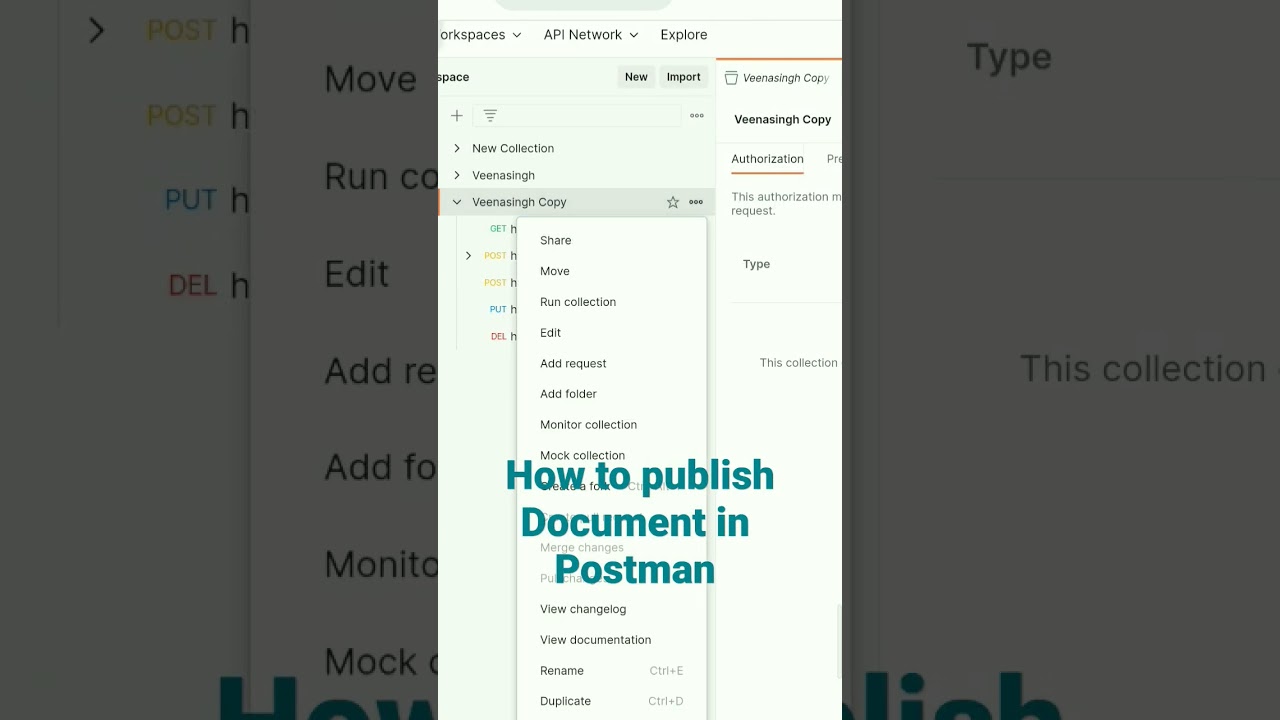Select the DEL request in the tree
This screenshot has width=1280, height=720.
(x=503, y=337)
